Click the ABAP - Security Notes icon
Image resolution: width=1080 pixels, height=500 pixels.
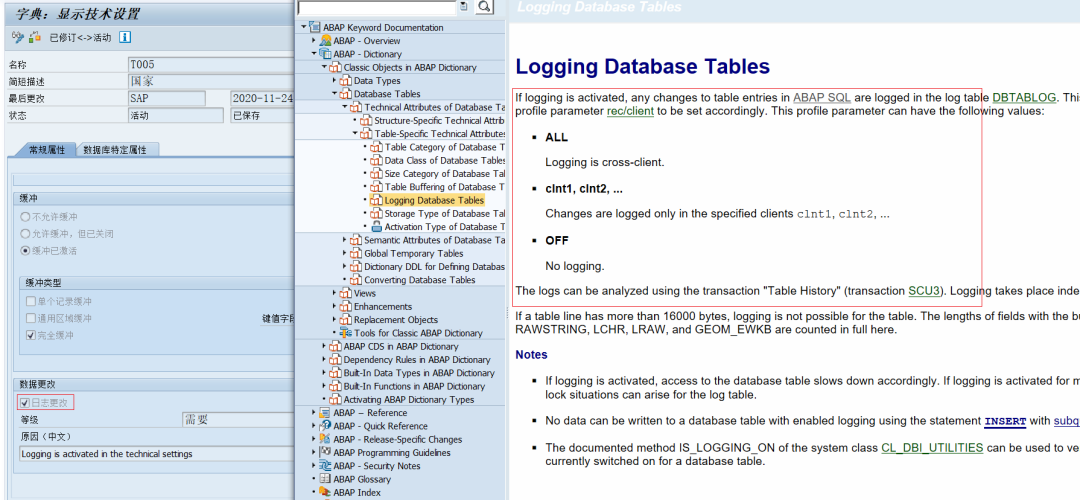pyautogui.click(x=325, y=466)
